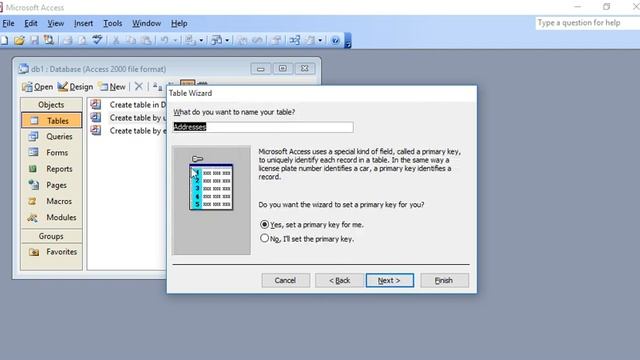Click the Cancel button in Table Wizard
Screen dimensions: 640x360
pos(285,280)
